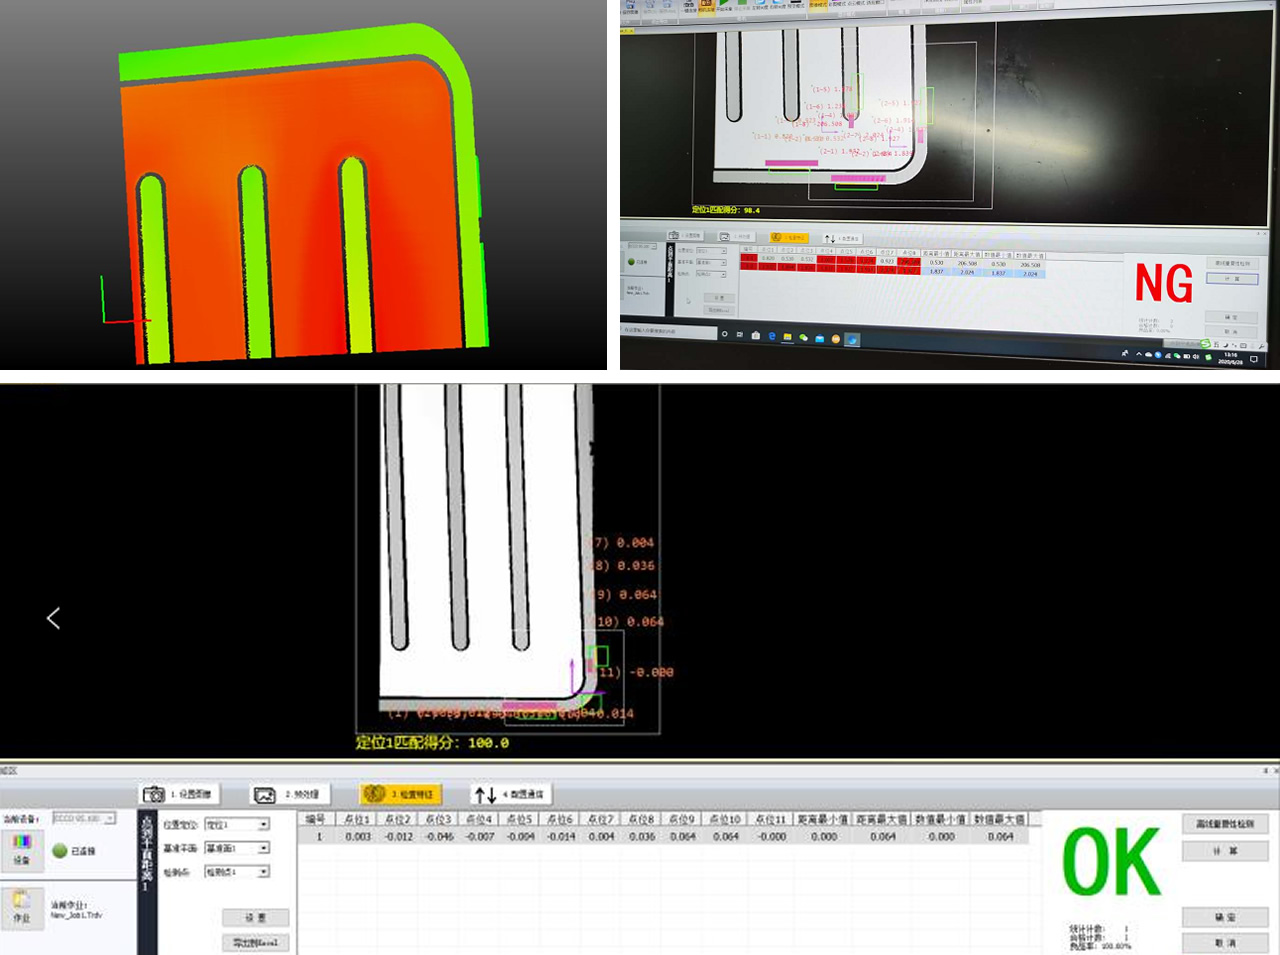Click clock showing 13:16 on photographed taskbar
Viewport: 1280px width, 955px height.
(1230, 357)
